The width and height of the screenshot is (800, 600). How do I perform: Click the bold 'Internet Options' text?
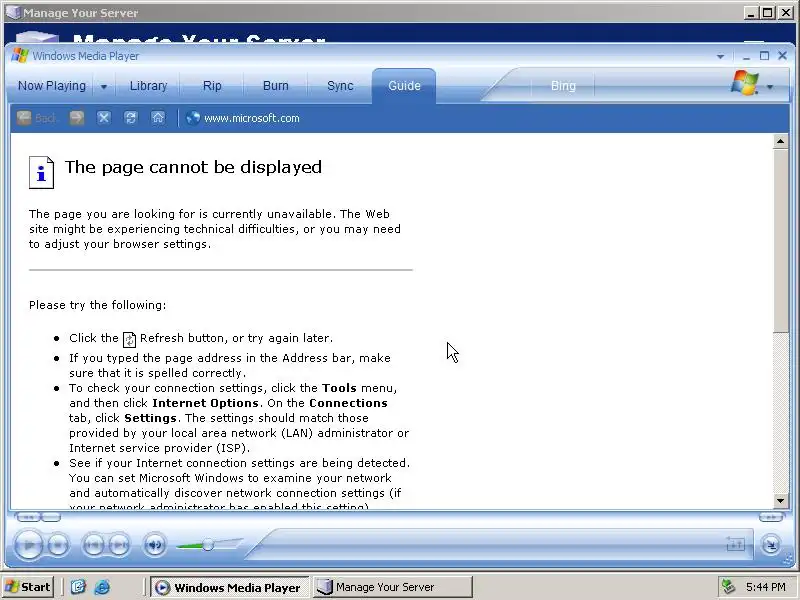205,403
